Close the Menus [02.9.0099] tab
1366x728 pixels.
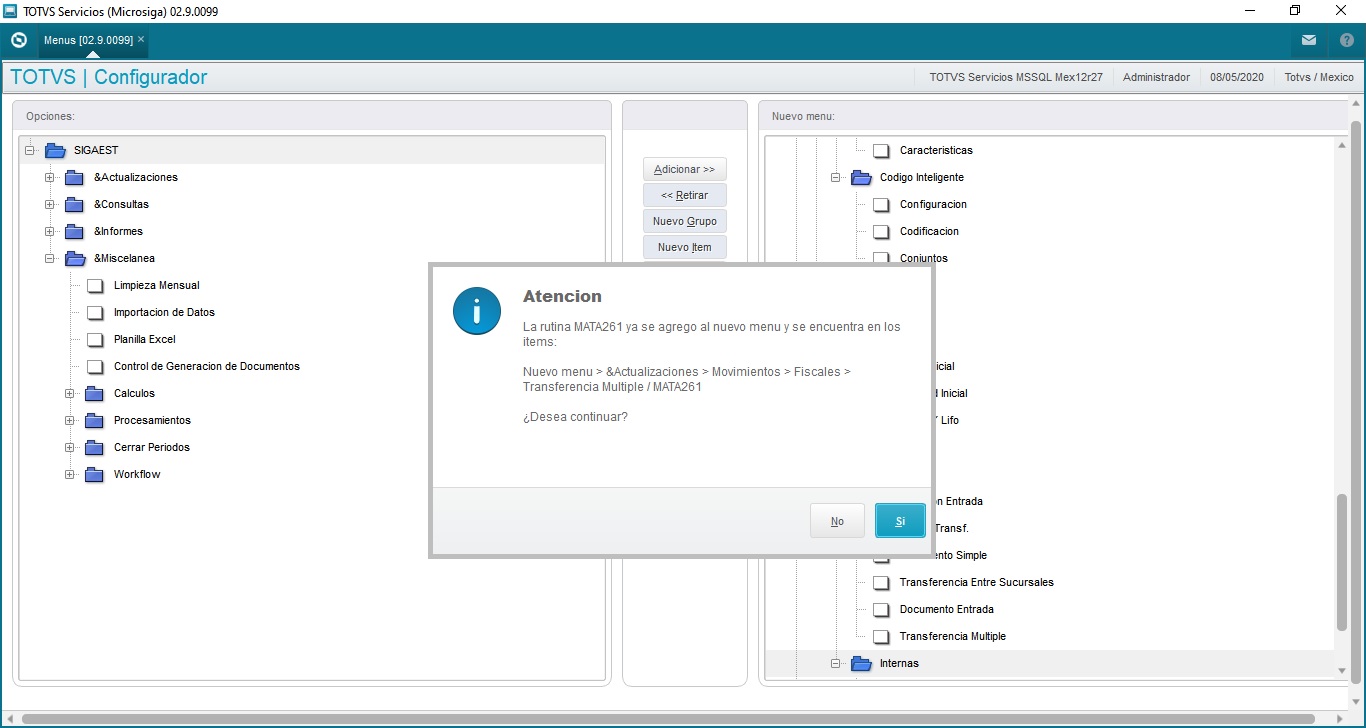click(x=141, y=39)
